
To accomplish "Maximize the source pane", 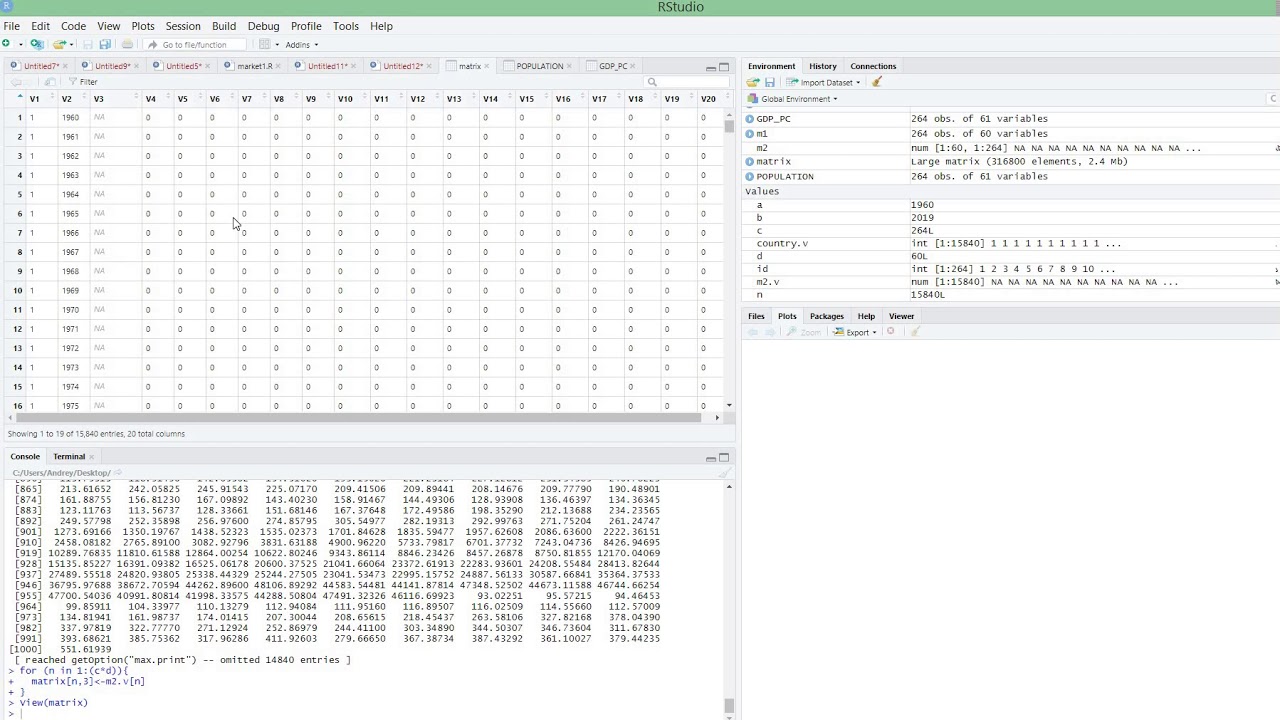I will point(724,67).
